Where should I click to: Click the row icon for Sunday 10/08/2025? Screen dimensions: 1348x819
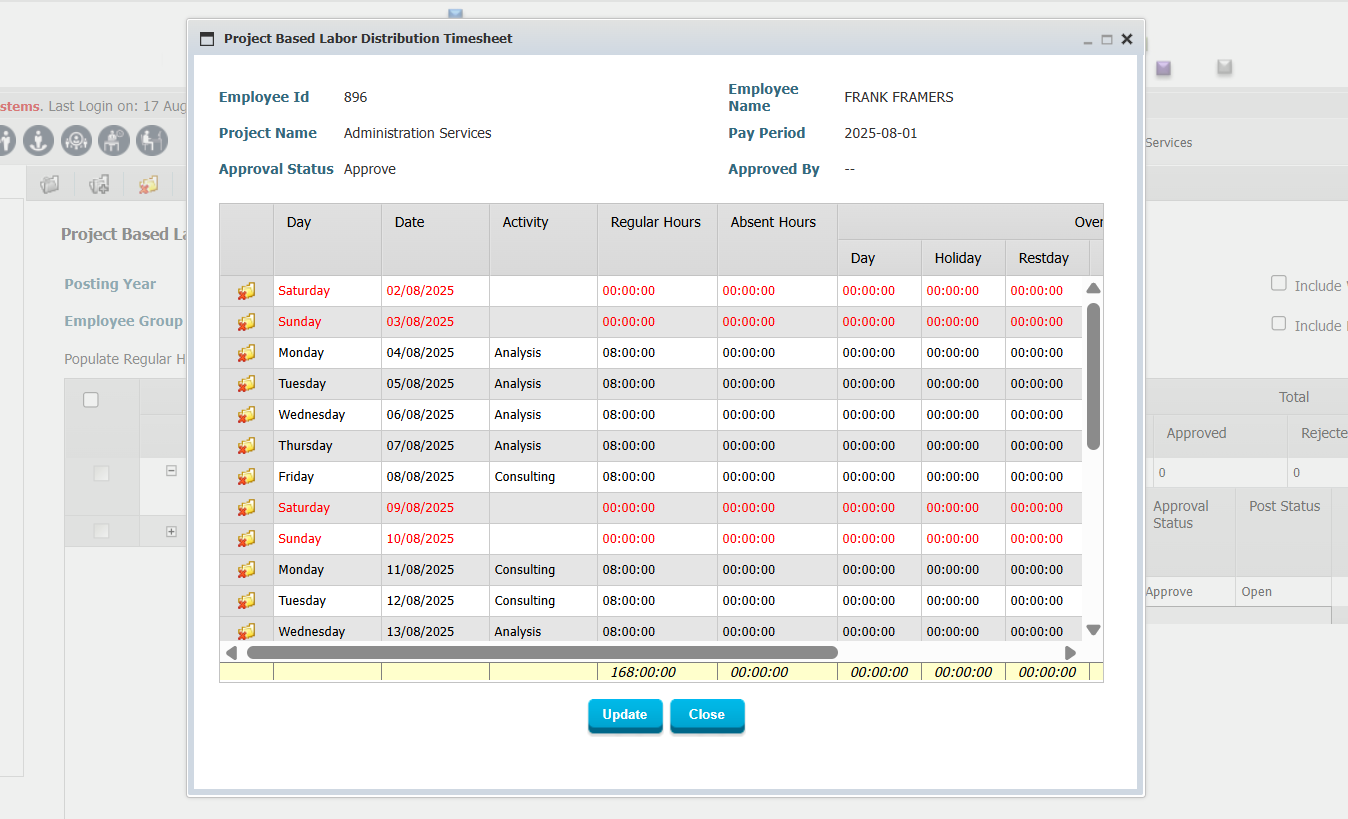(x=246, y=539)
